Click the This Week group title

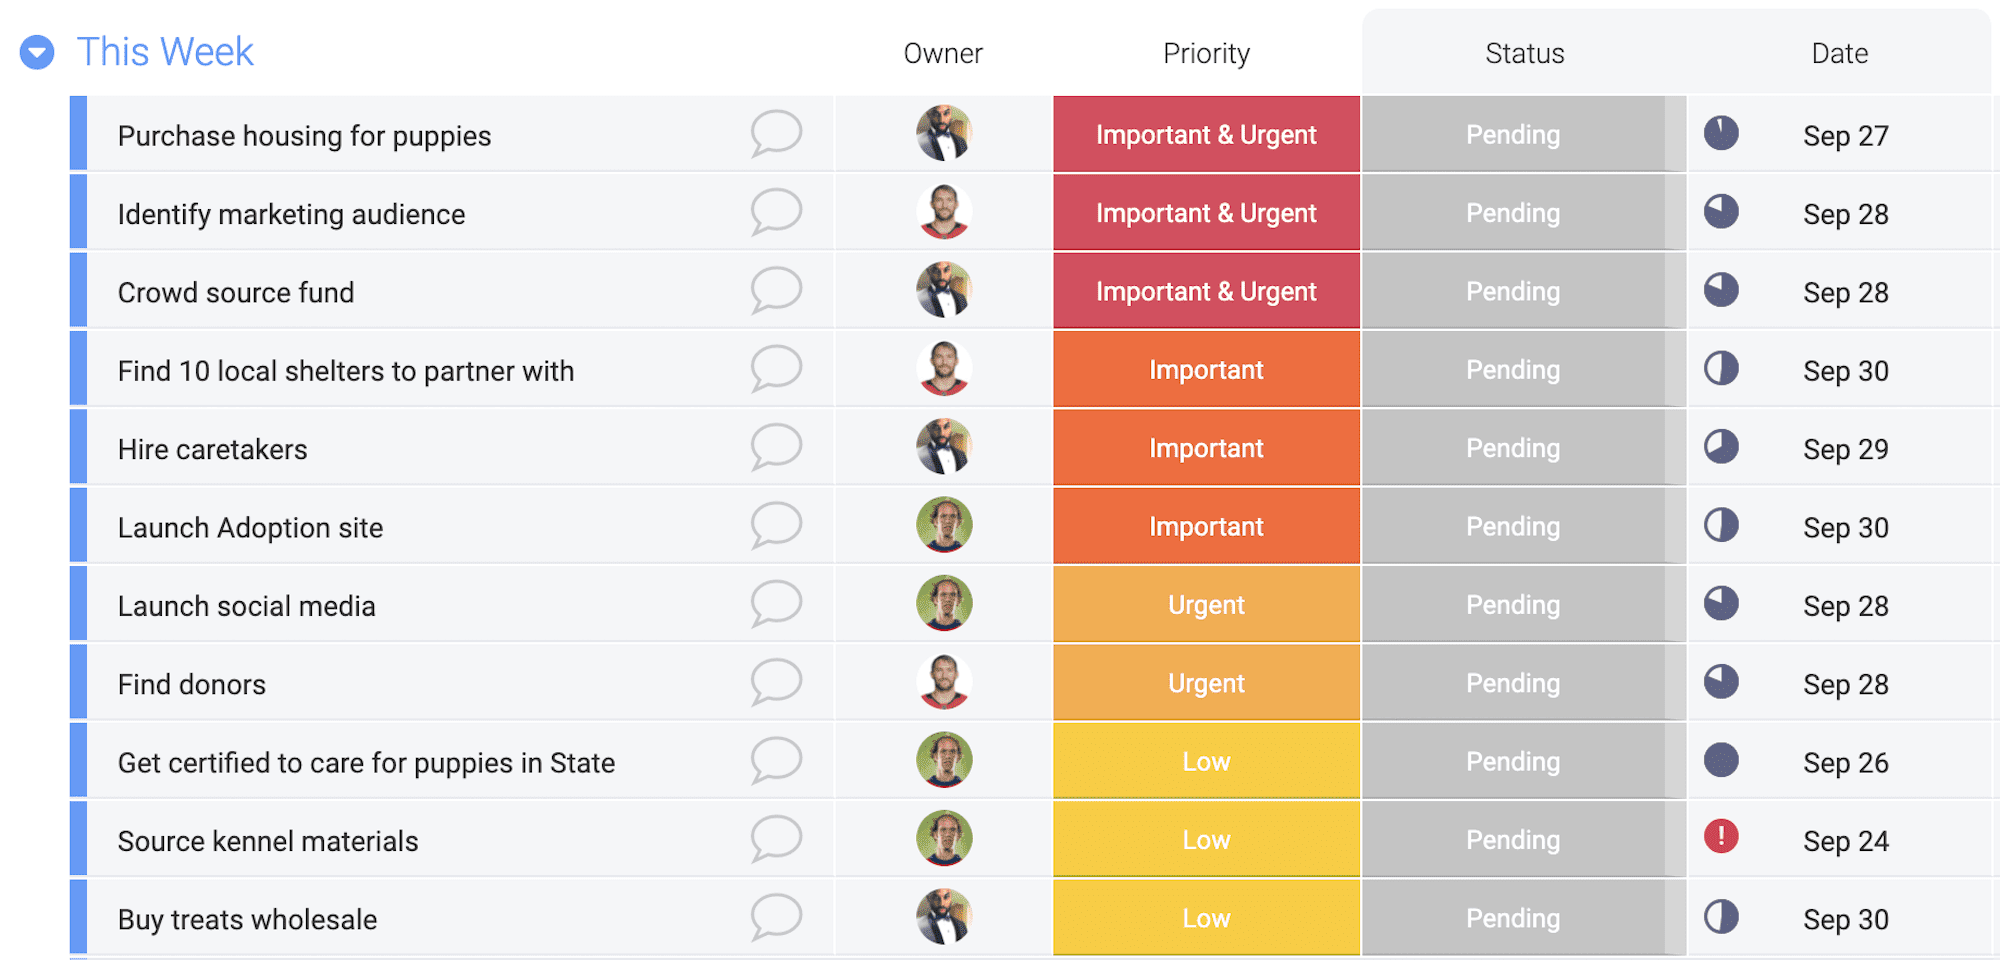(x=166, y=52)
